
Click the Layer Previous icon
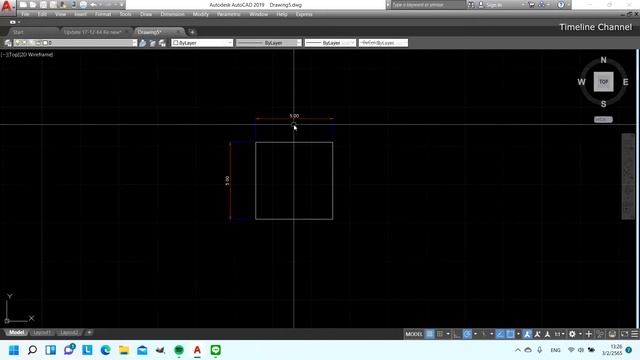[152, 43]
